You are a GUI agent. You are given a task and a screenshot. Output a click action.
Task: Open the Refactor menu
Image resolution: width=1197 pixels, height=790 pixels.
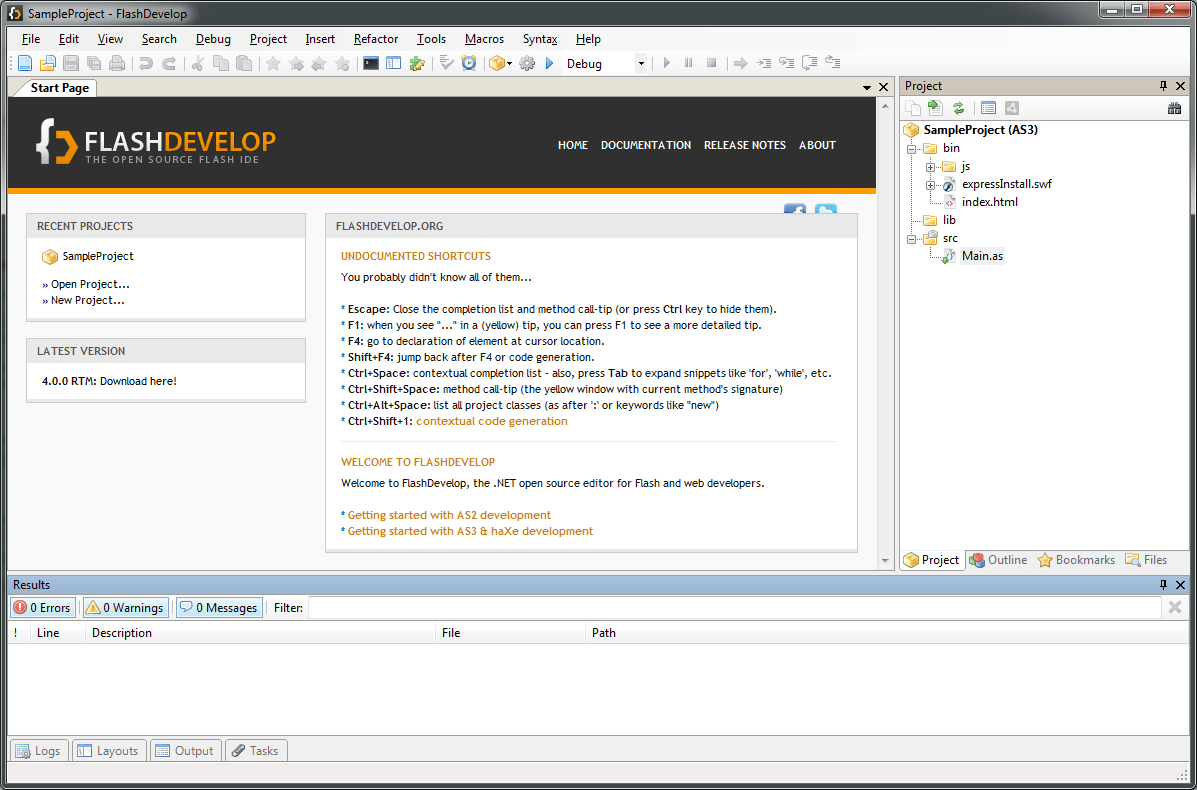(x=375, y=39)
